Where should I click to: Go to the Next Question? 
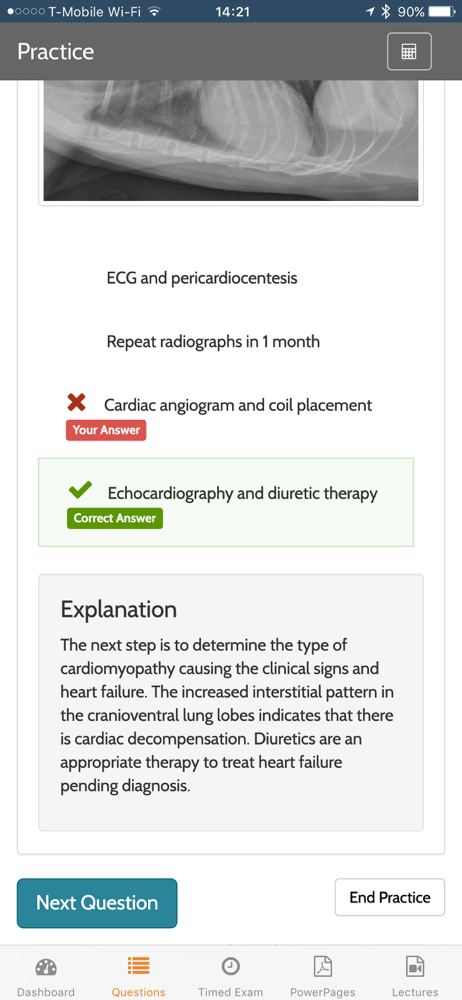(x=97, y=903)
